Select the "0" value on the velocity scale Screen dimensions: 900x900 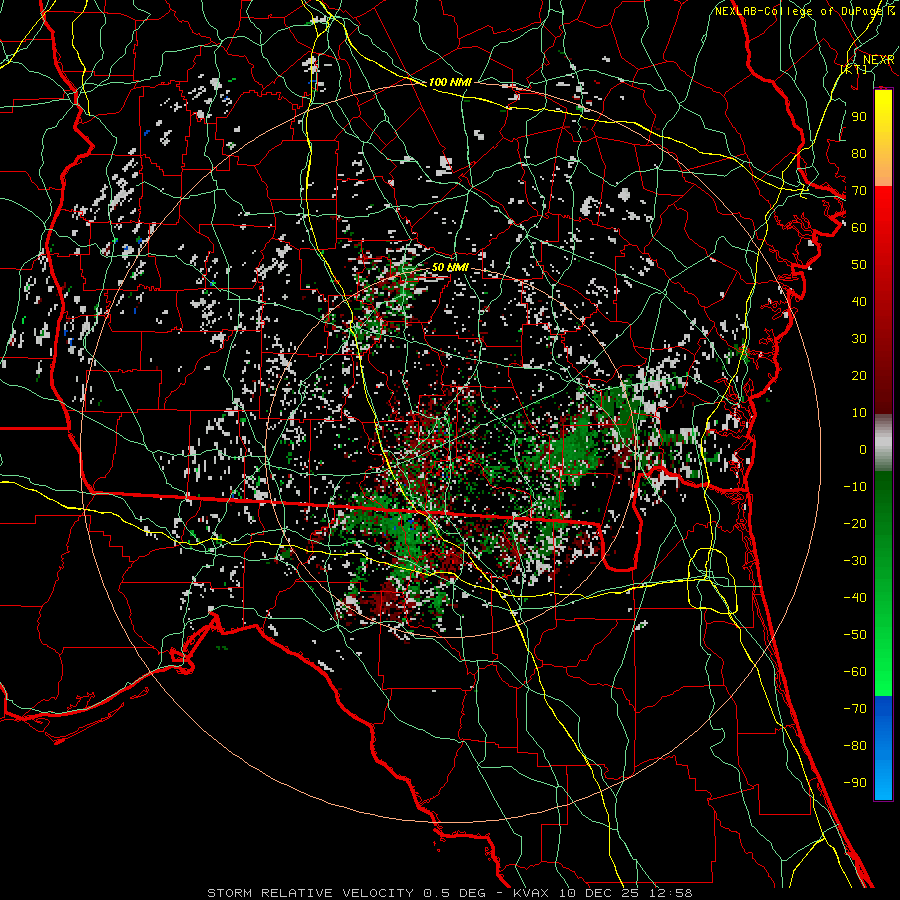pos(863,449)
